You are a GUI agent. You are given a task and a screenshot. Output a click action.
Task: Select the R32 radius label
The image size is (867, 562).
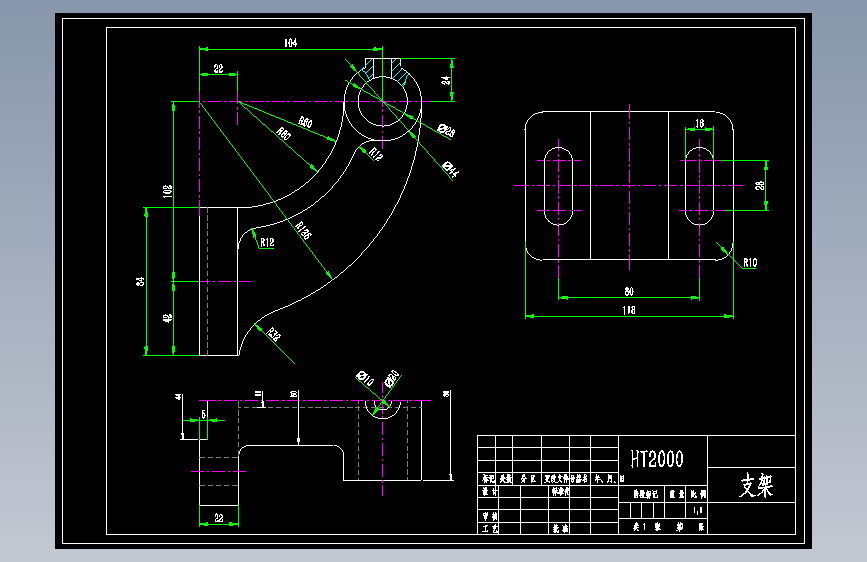(x=274, y=335)
